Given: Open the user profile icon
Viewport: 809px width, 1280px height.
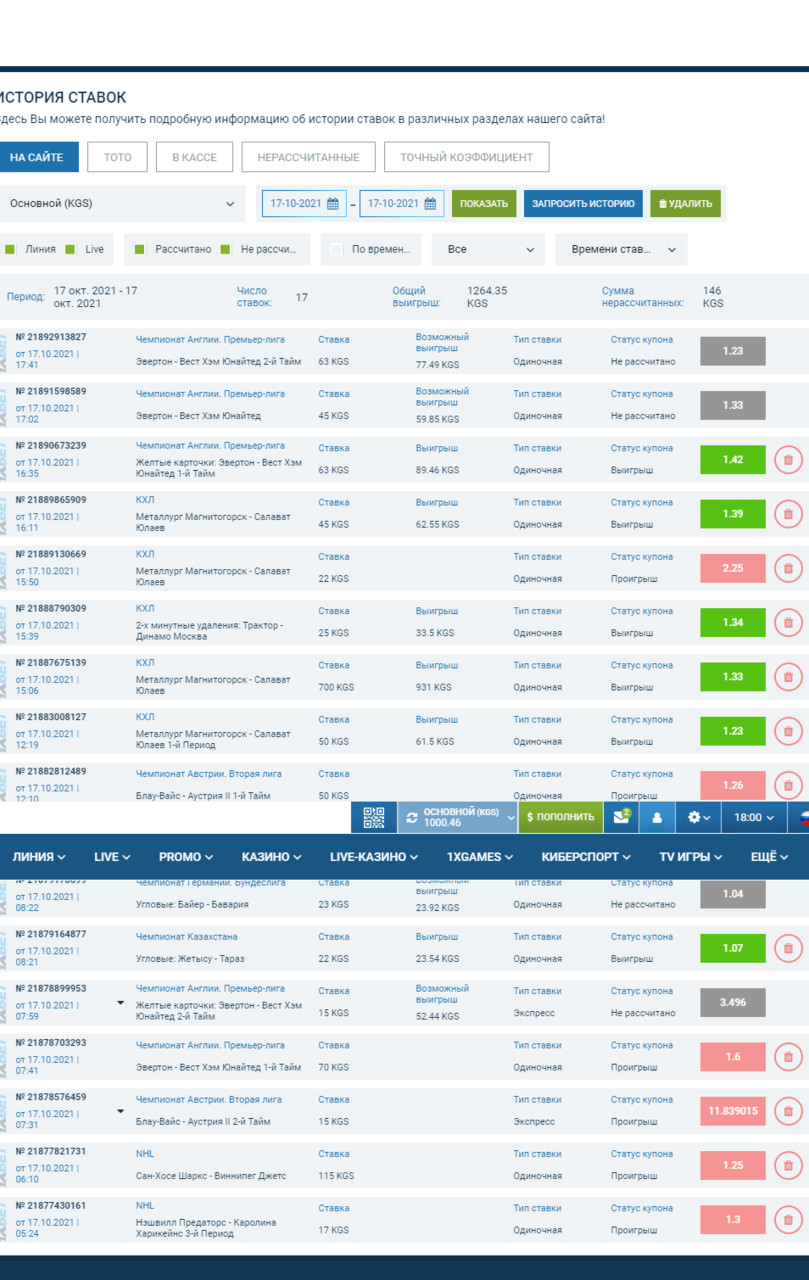Looking at the screenshot, I should click(657, 817).
